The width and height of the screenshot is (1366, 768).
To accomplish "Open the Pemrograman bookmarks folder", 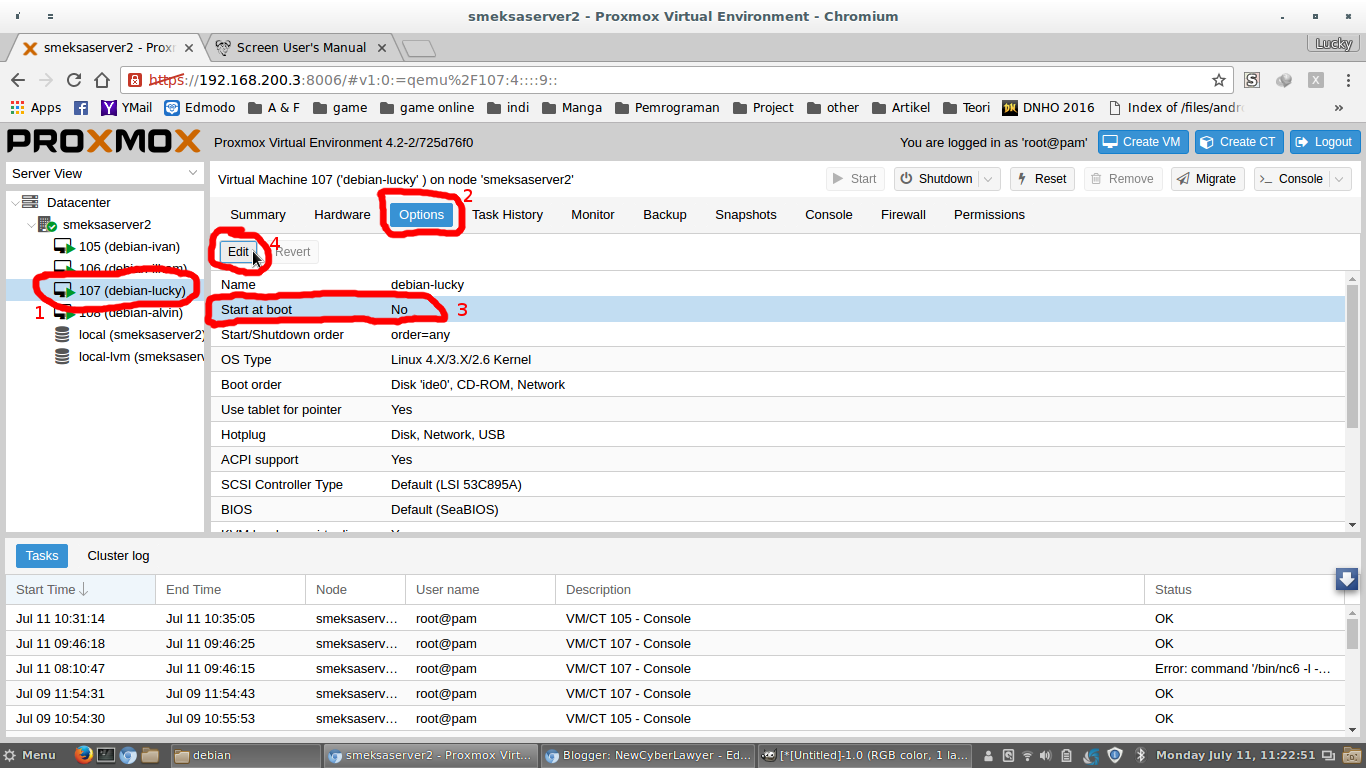I will 667,107.
